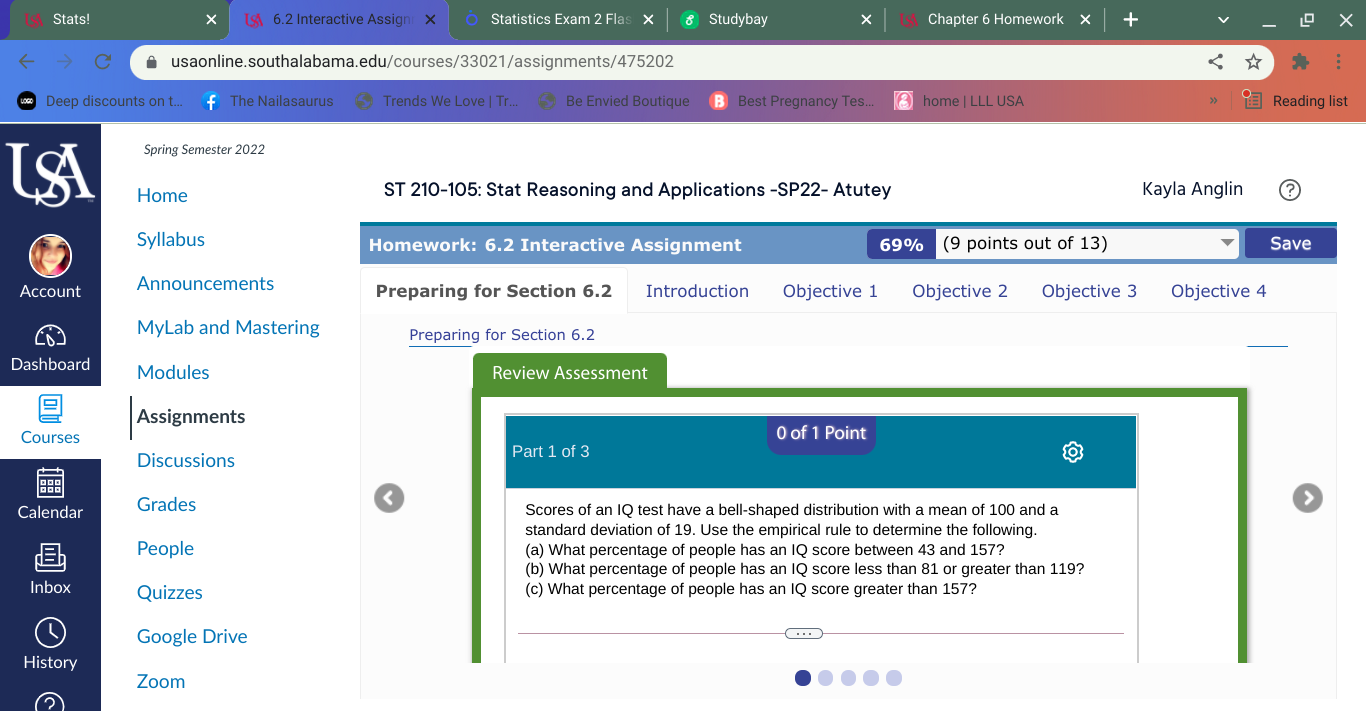View History in the sidebar
1366x711 pixels.
[50, 645]
